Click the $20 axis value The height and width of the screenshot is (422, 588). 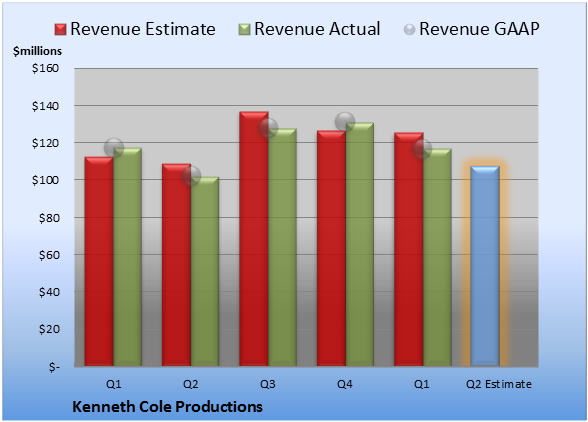[x=49, y=329]
